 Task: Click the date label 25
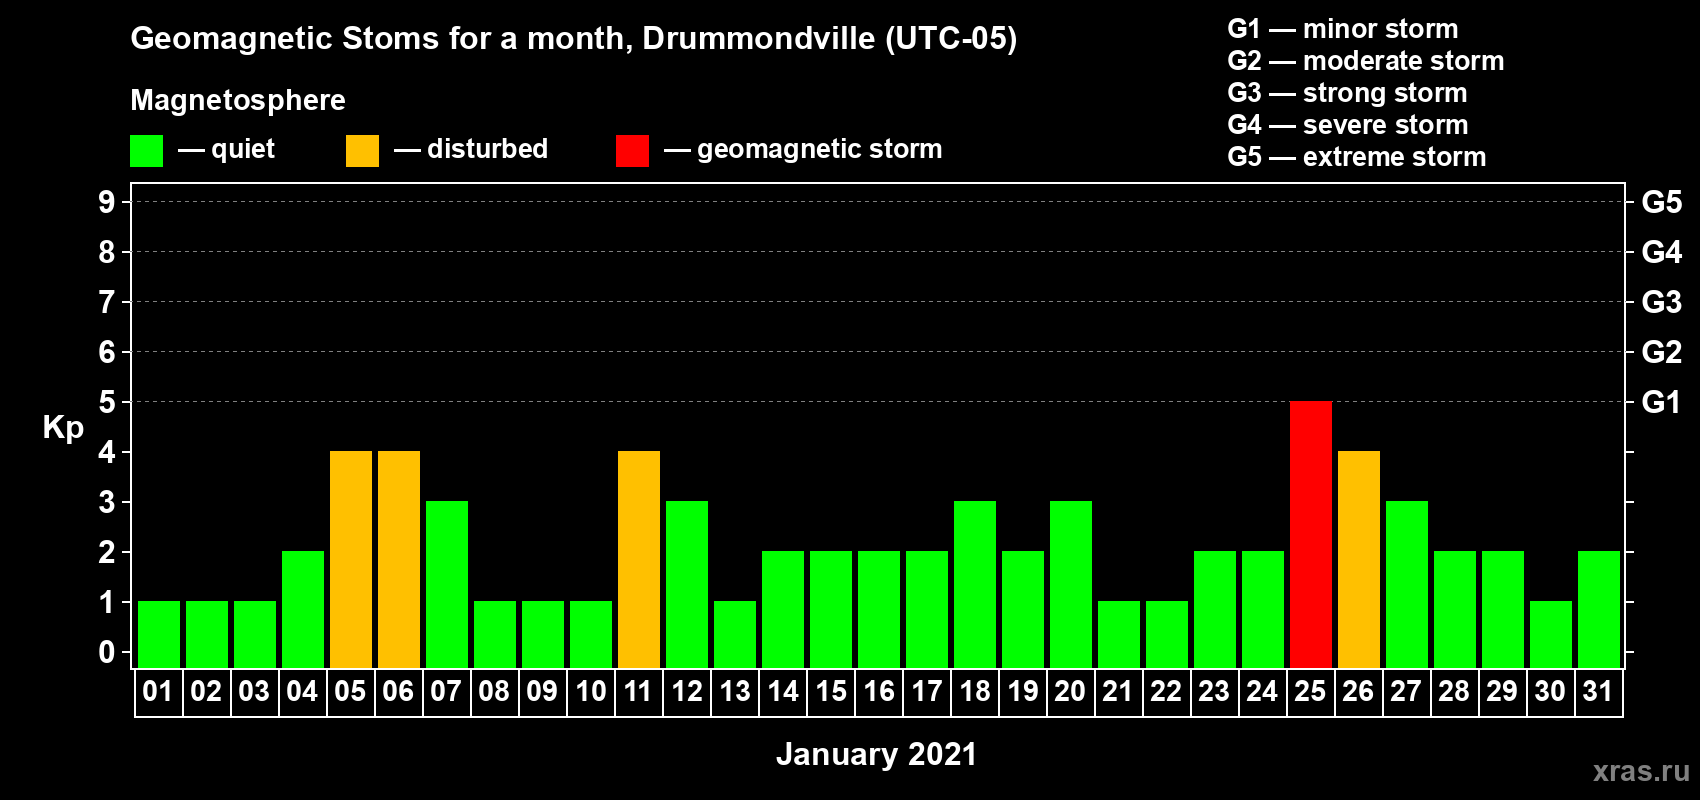pos(1310,691)
